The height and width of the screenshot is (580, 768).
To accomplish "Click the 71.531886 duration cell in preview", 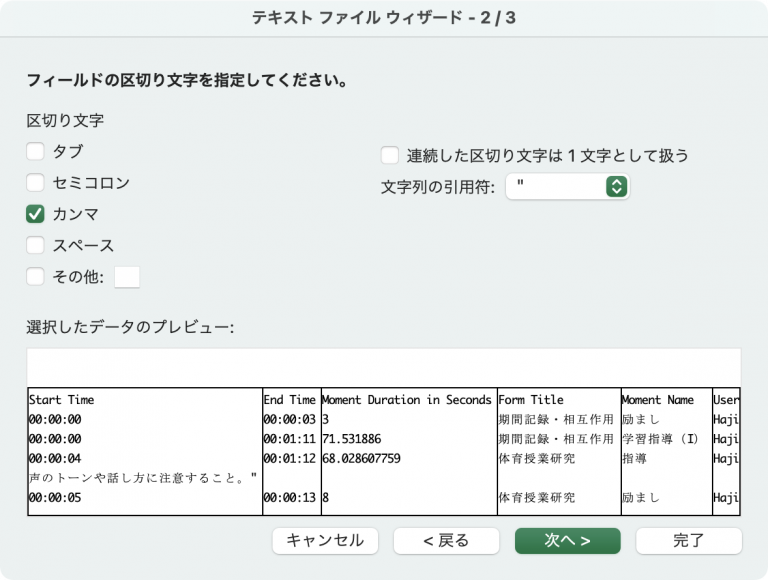I will click(352, 439).
